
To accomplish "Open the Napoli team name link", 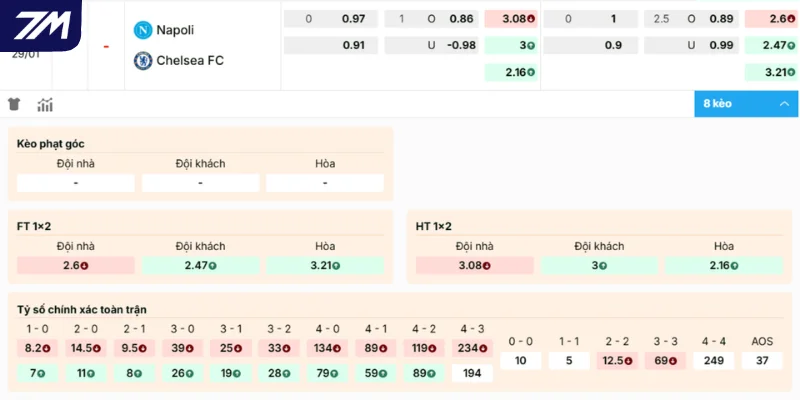I will [x=175, y=30].
